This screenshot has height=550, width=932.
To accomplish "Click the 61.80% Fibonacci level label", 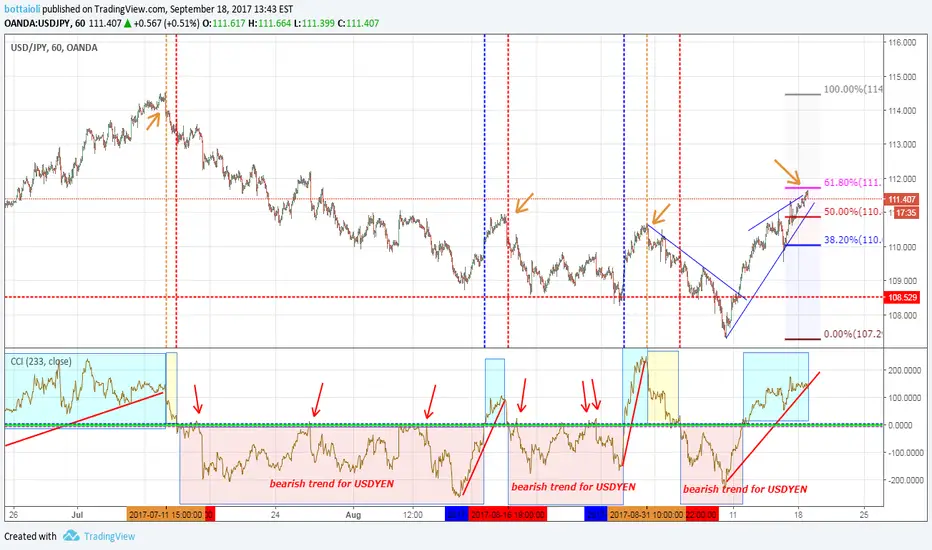I will pos(853,183).
